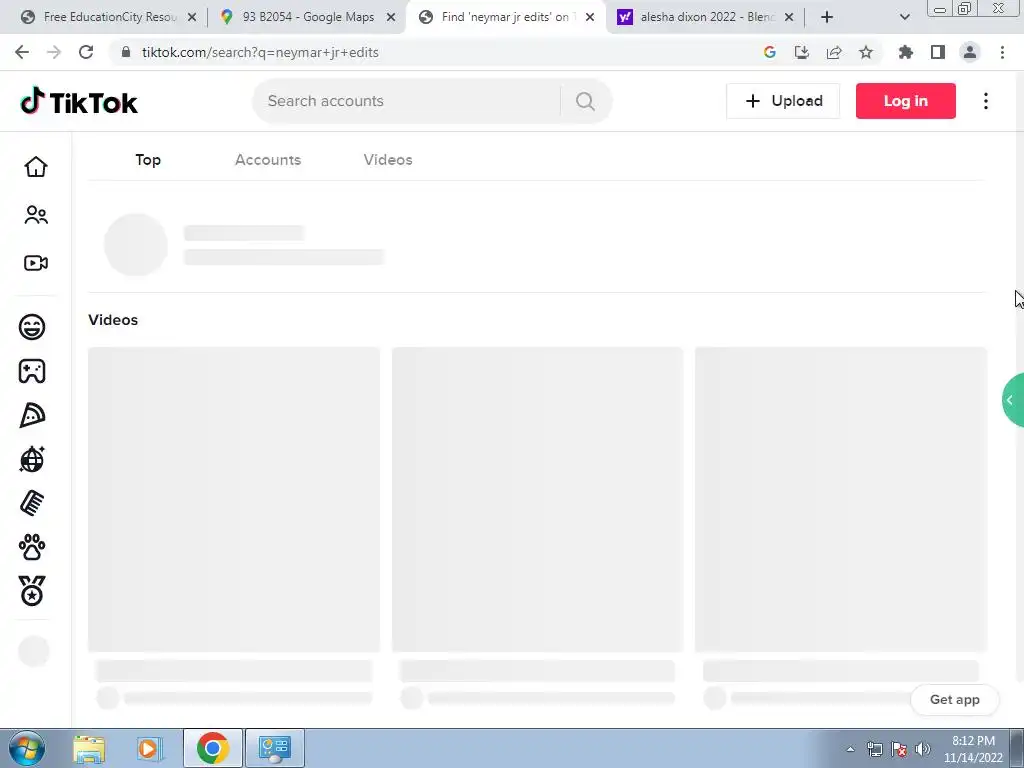Toggle Chrome side panel icon

pyautogui.click(x=938, y=52)
